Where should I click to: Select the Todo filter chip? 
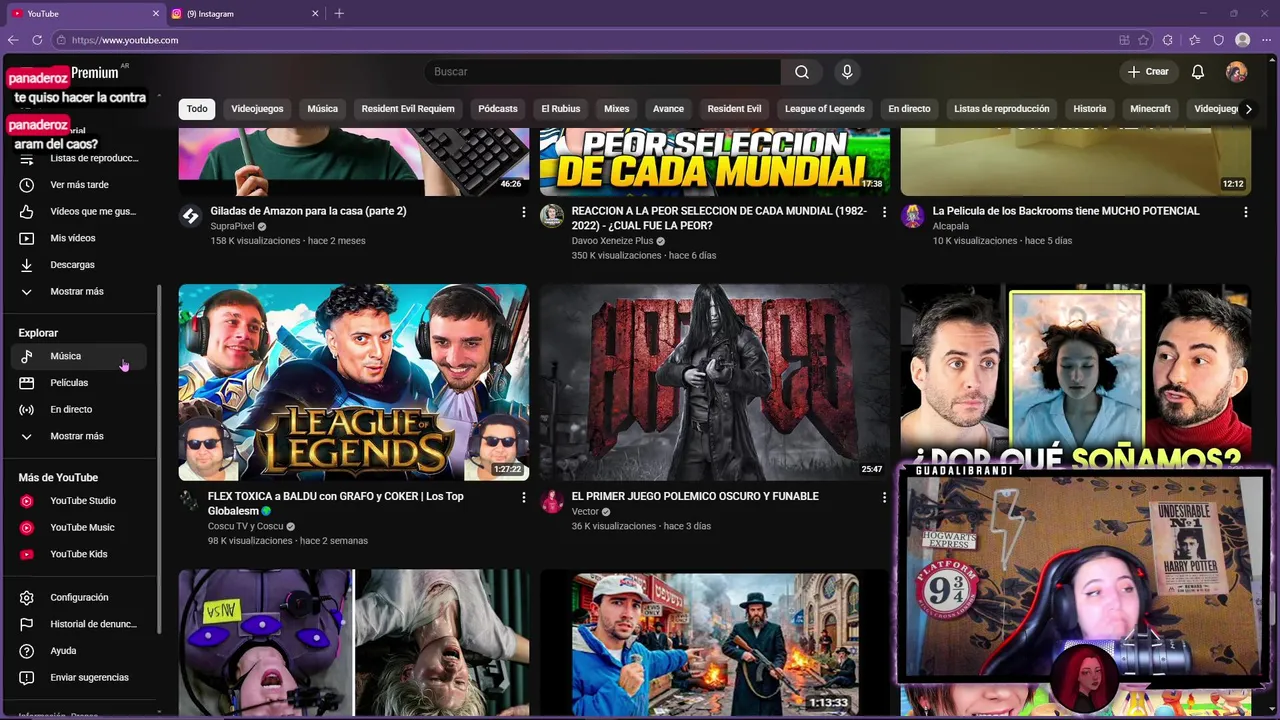(197, 109)
